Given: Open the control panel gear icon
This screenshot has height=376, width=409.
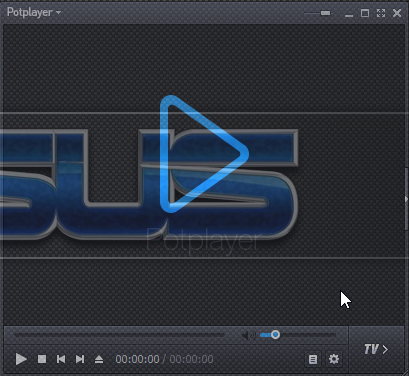Looking at the screenshot, I should tap(334, 359).
